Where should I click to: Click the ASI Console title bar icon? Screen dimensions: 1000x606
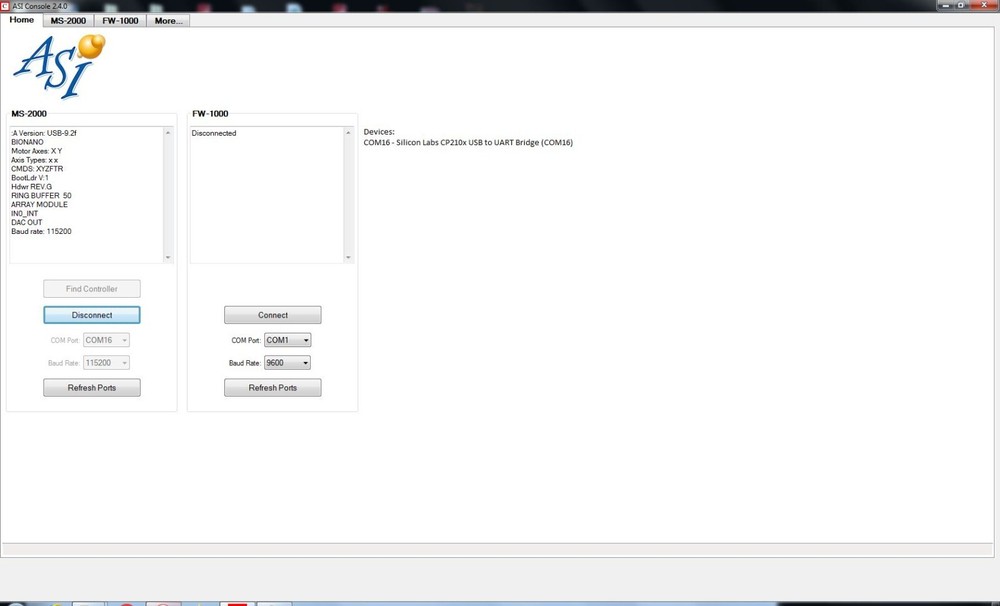[5, 5]
